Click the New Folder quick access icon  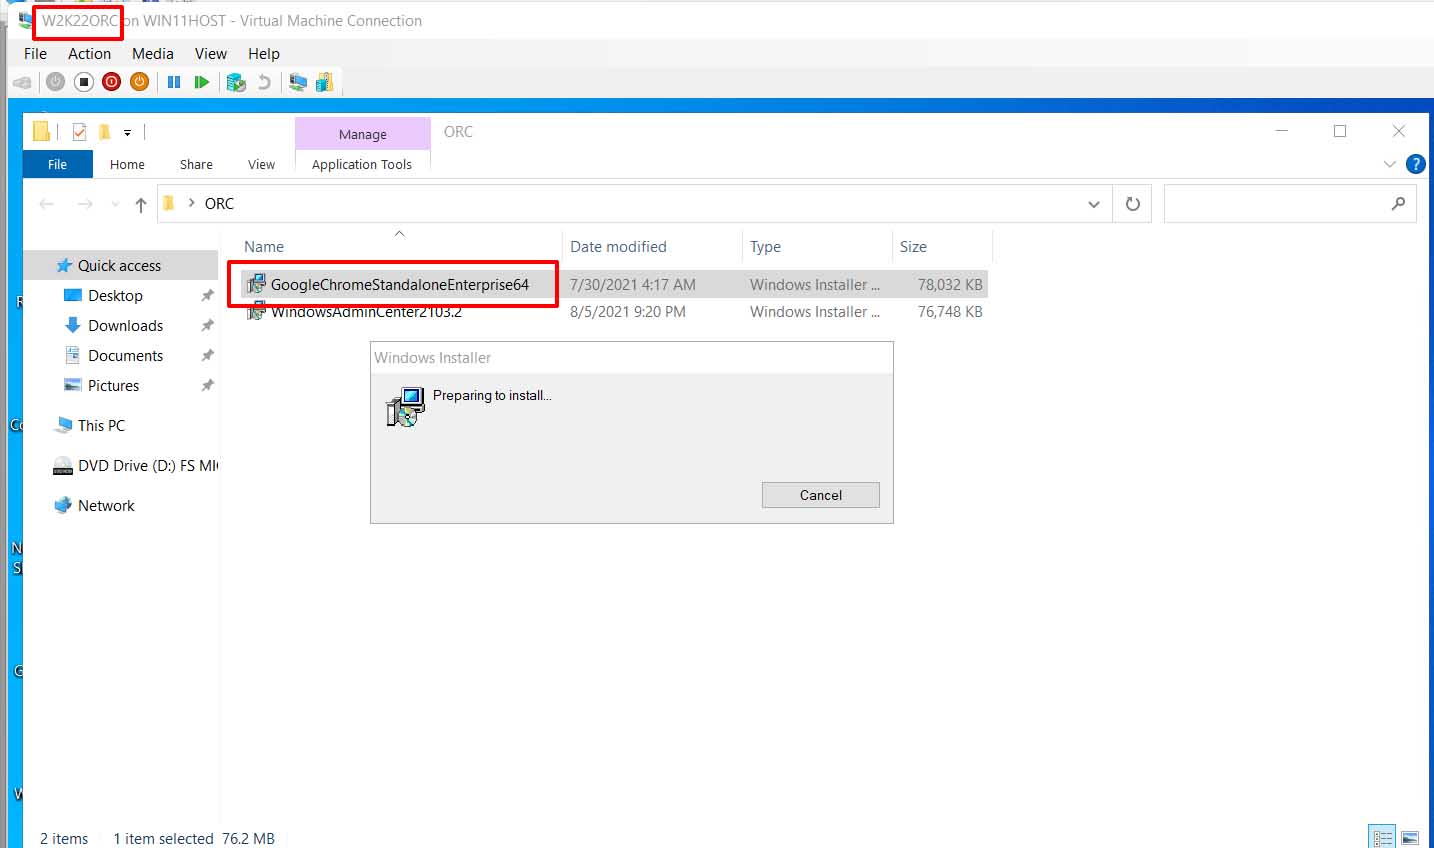[104, 132]
